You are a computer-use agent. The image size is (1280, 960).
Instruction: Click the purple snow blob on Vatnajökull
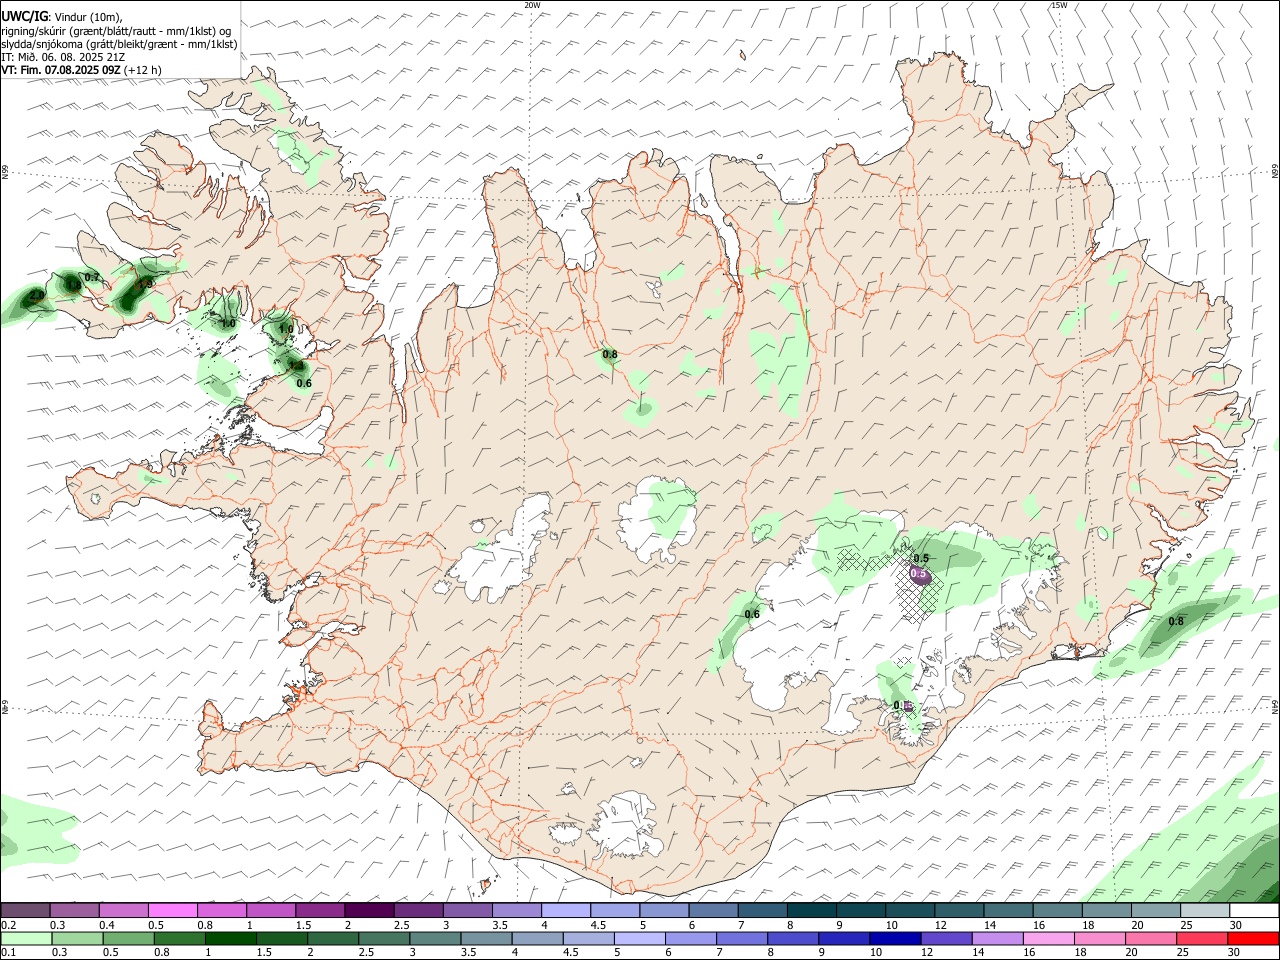point(920,574)
